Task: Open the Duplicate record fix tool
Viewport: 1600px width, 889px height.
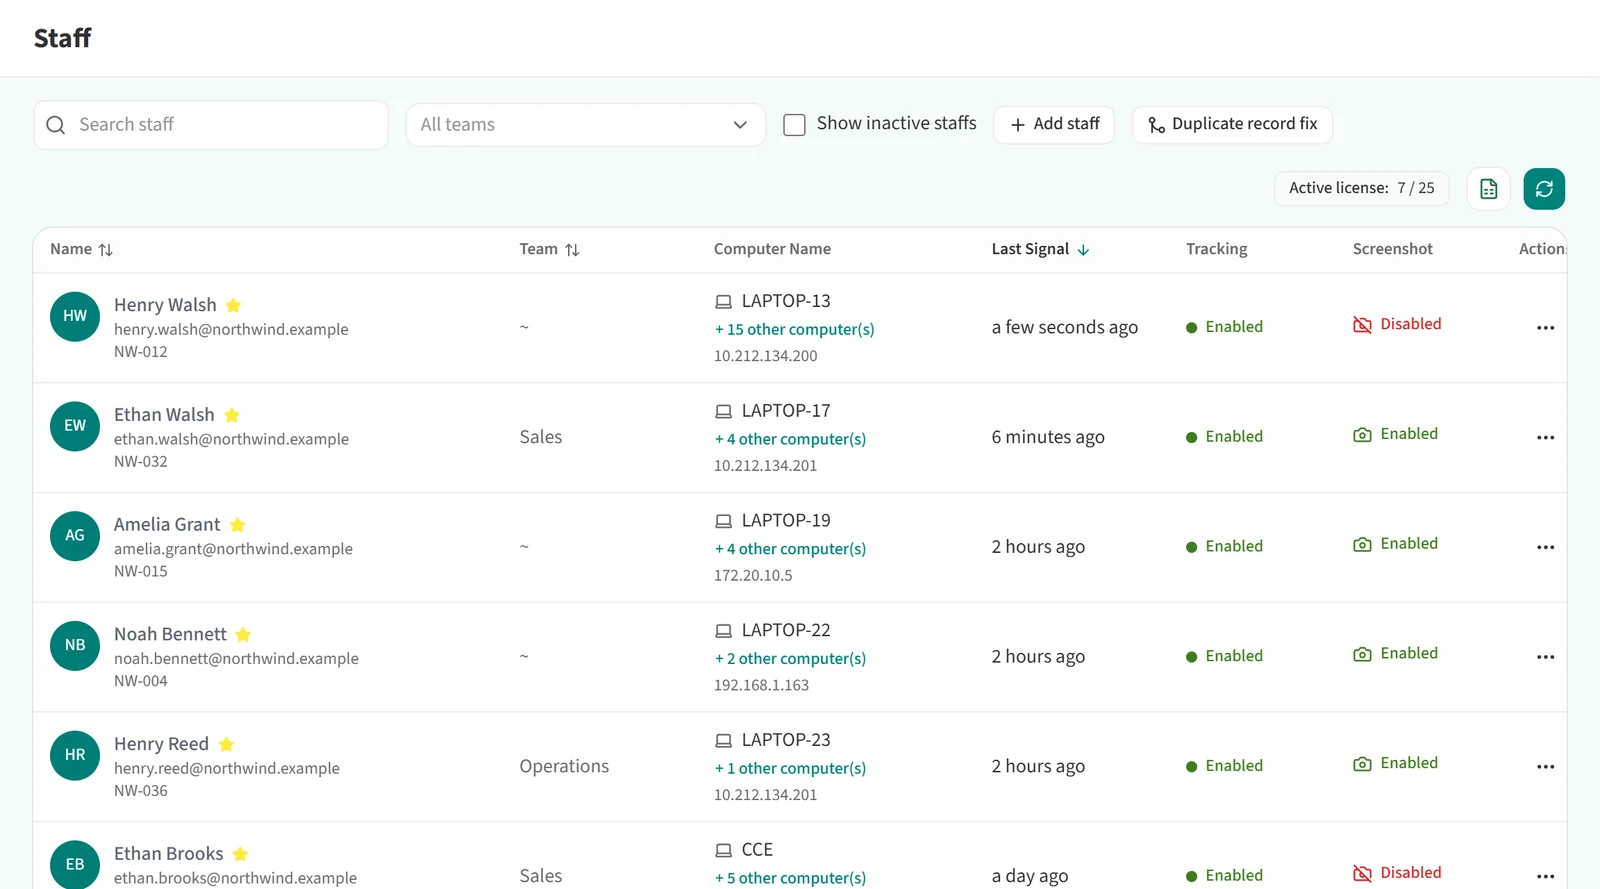Action: click(1232, 125)
